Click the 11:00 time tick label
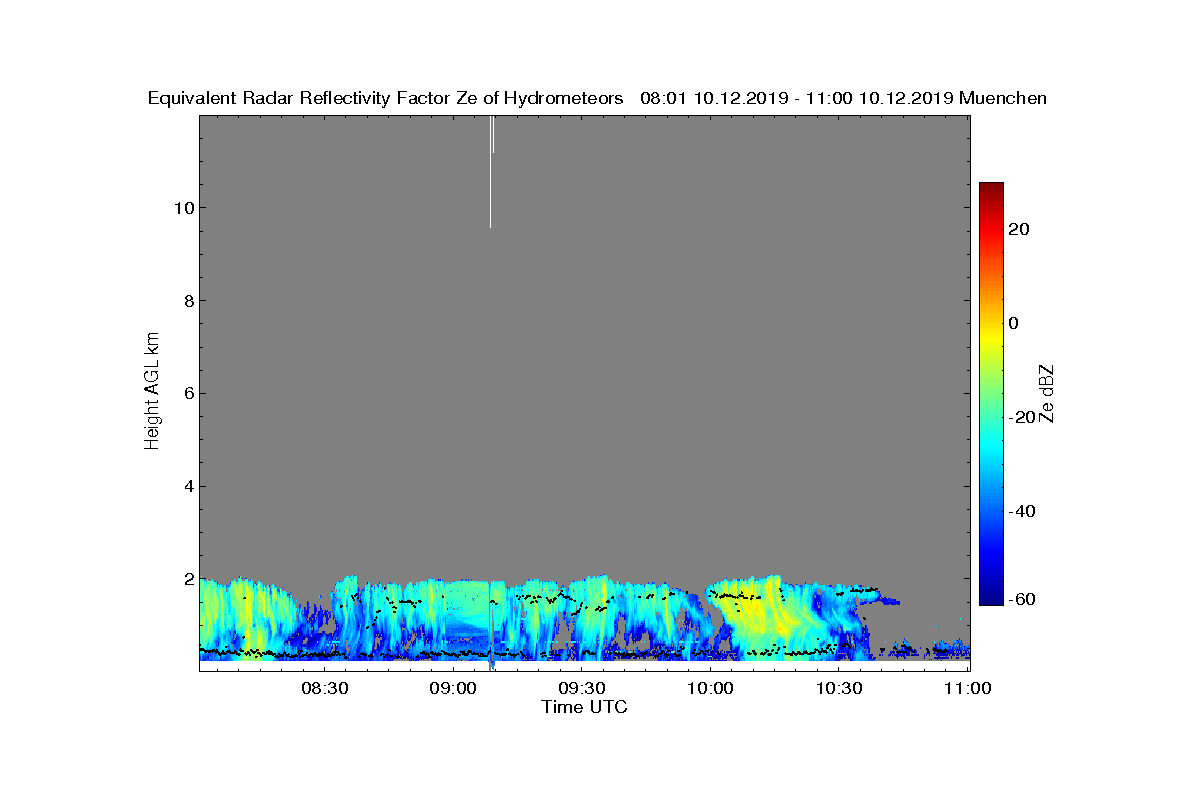Image resolution: width=1200 pixels, height=800 pixels. pos(968,689)
